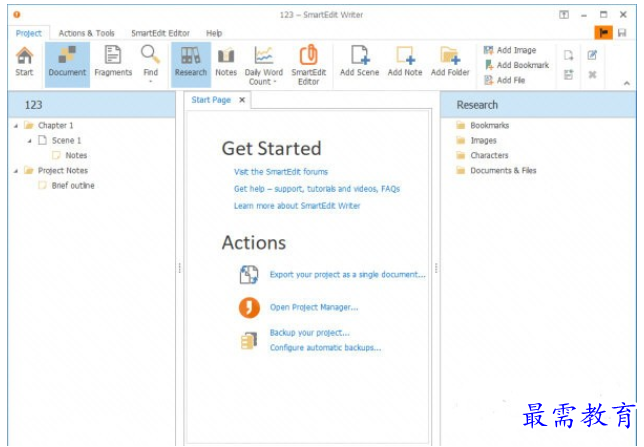Close the Start Page tab
644x447 pixels.
242,100
